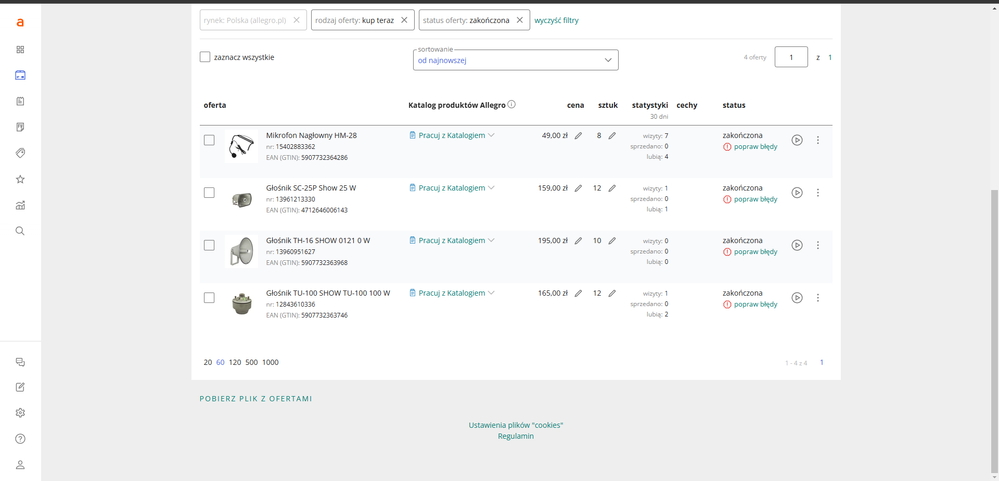Open more options menu for Mikrofon HM-28
Image resolution: width=999 pixels, height=481 pixels.
point(818,140)
